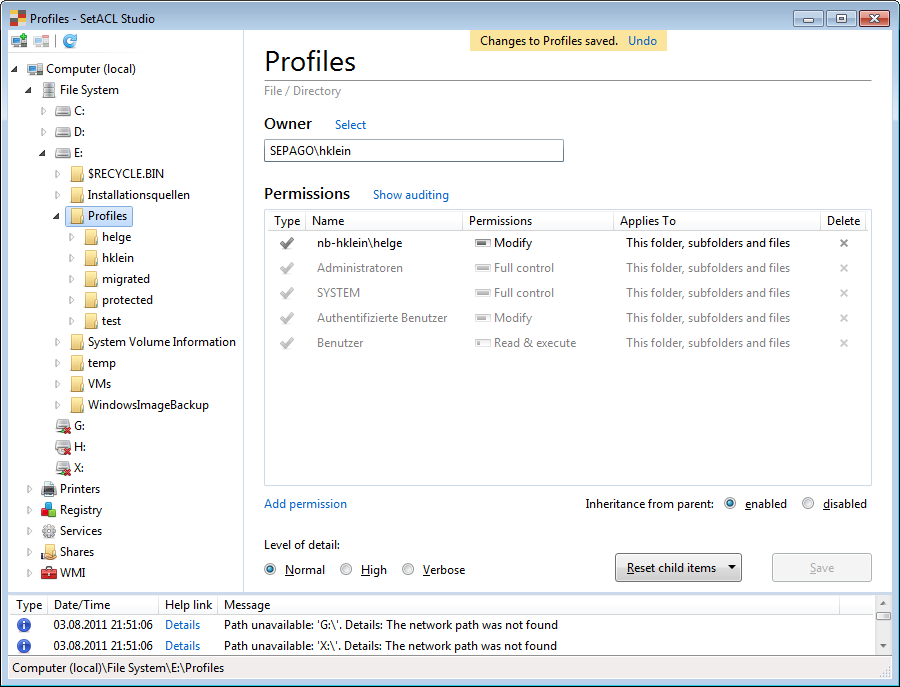Expand the Services node
900x687 pixels.
tap(29, 531)
